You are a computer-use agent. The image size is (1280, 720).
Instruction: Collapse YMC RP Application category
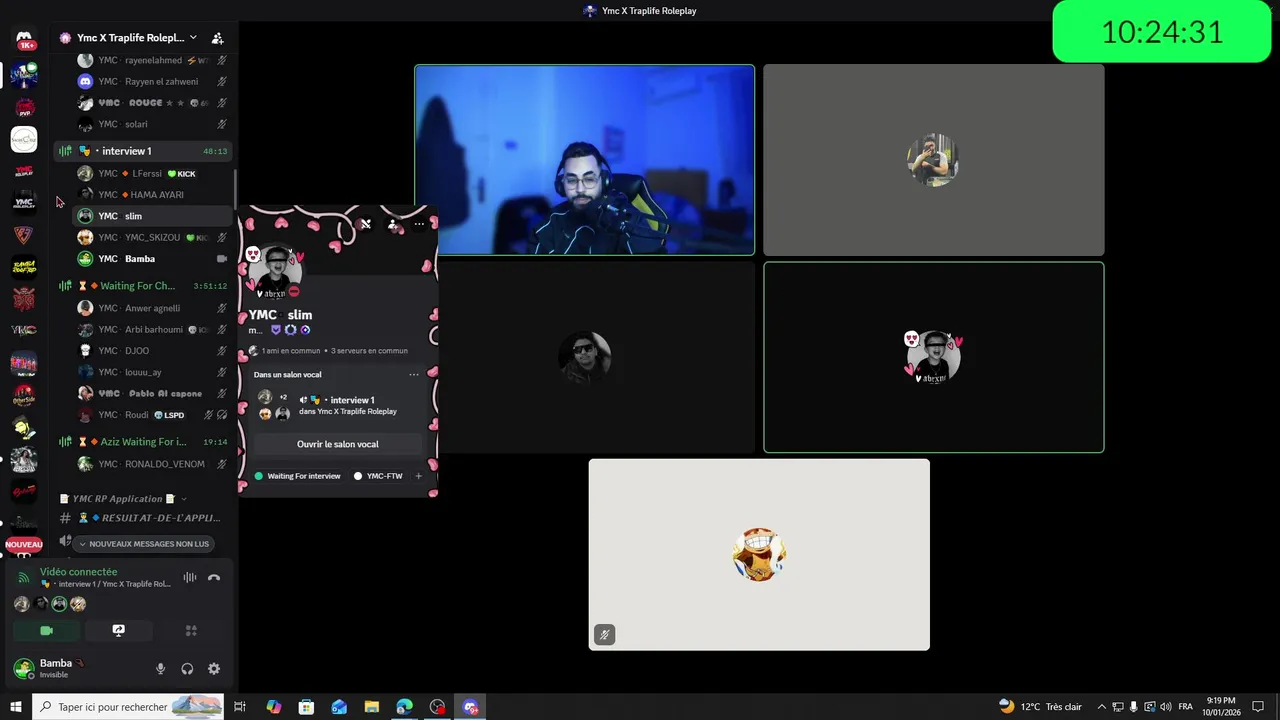coord(123,499)
